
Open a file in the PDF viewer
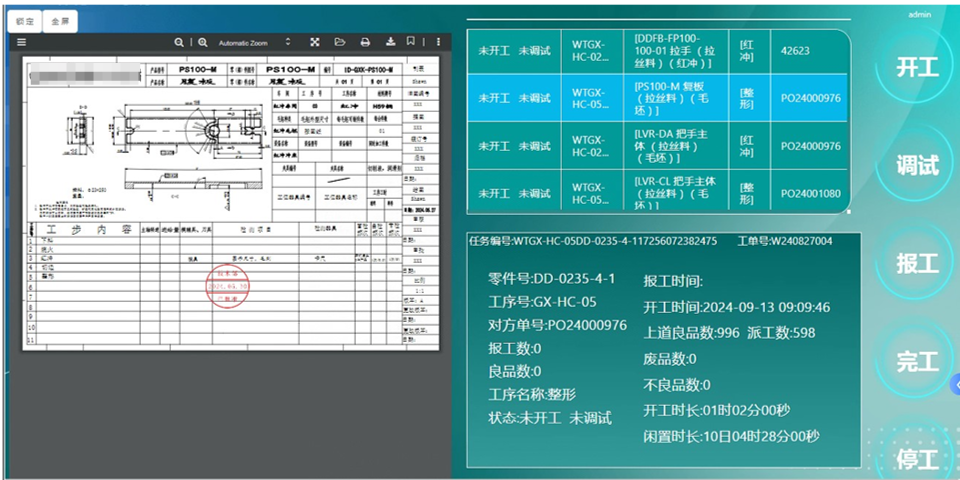click(x=340, y=42)
